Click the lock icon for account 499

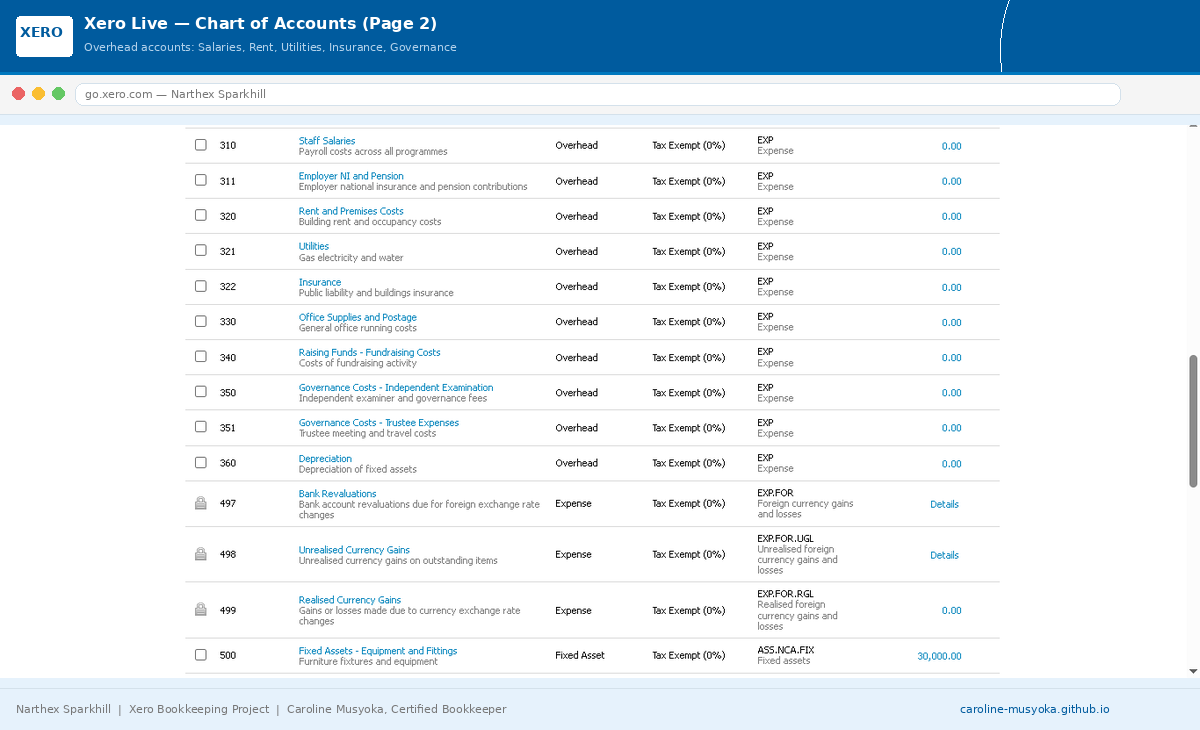(200, 610)
